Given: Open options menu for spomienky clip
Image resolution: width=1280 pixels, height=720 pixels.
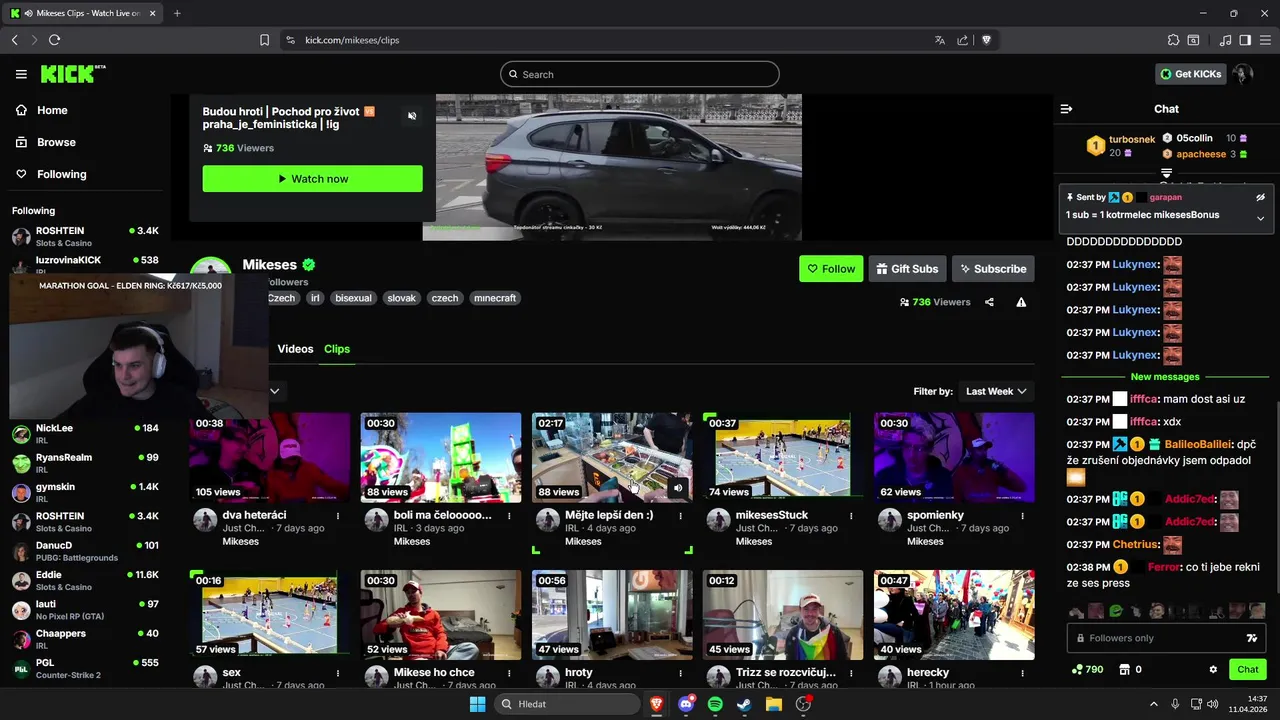Looking at the screenshot, I should click(1022, 516).
